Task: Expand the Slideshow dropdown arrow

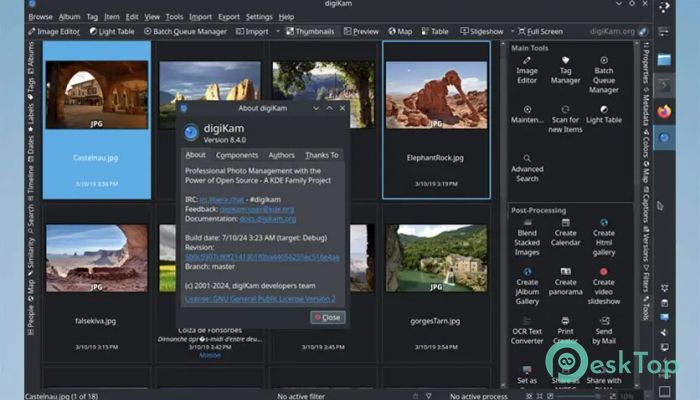Action: point(512,31)
